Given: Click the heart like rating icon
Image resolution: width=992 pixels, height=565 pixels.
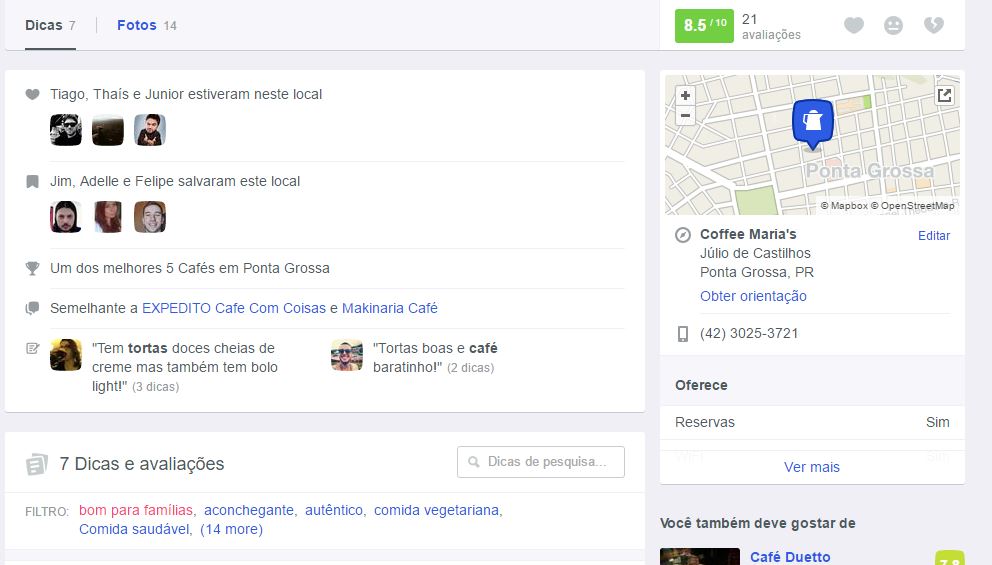Looking at the screenshot, I should [853, 25].
